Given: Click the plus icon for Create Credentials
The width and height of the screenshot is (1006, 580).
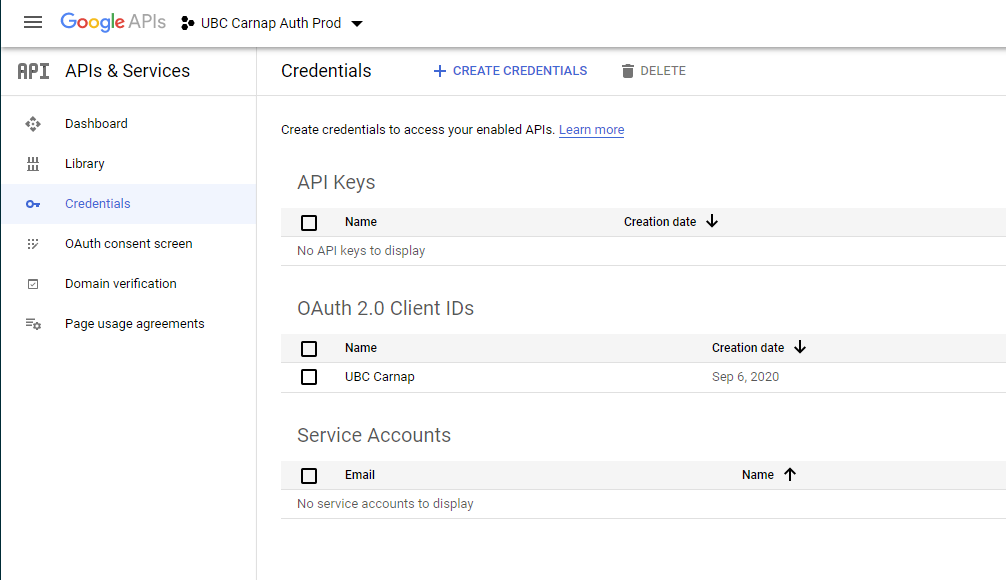Looking at the screenshot, I should [x=439, y=71].
